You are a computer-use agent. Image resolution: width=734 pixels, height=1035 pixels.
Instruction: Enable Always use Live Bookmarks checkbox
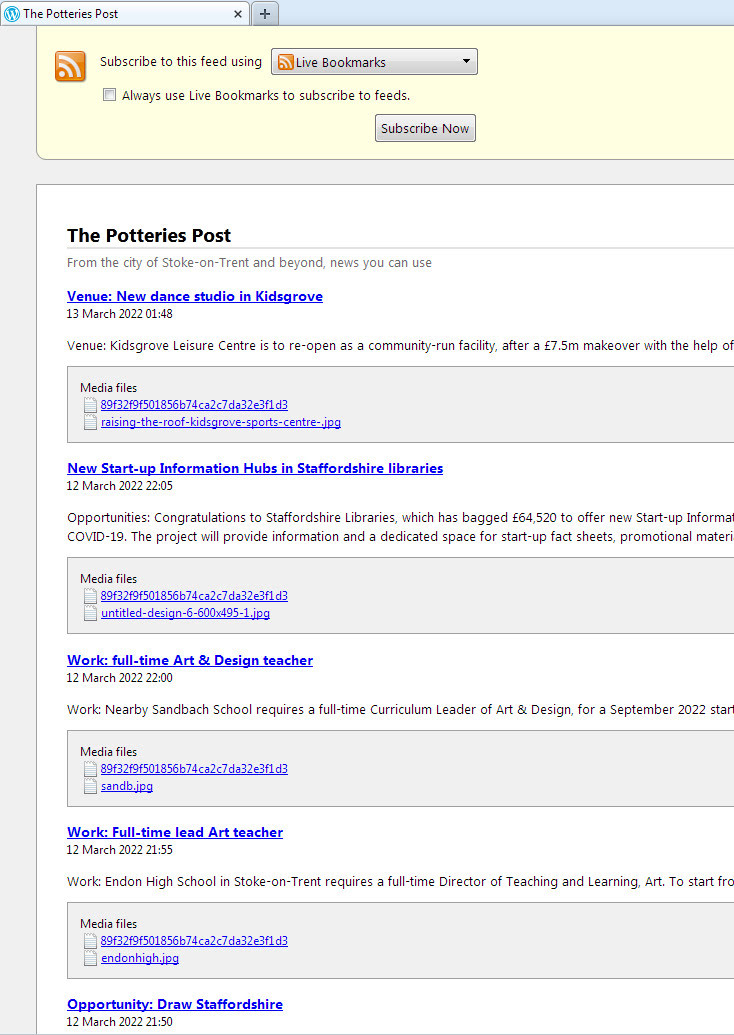[109, 96]
